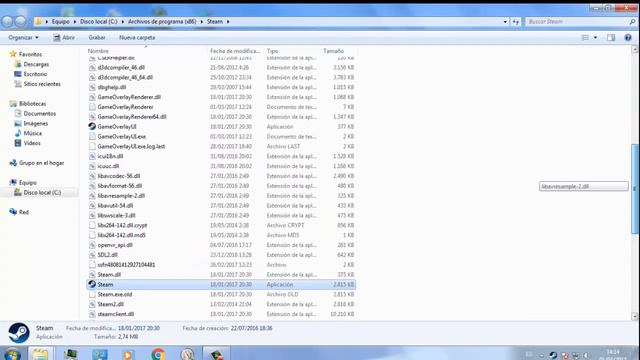Click the Grabar toolbar button
The height and width of the screenshot is (360, 640).
tap(97, 38)
